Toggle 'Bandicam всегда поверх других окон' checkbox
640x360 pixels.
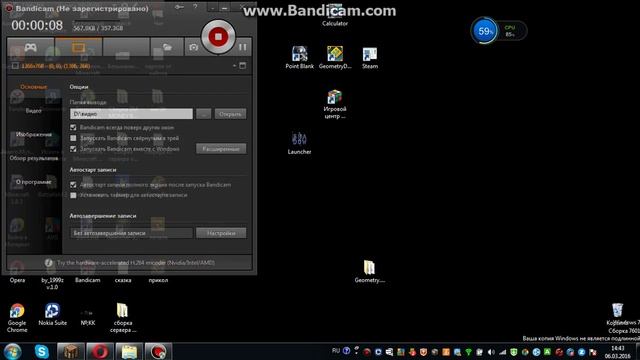point(73,127)
